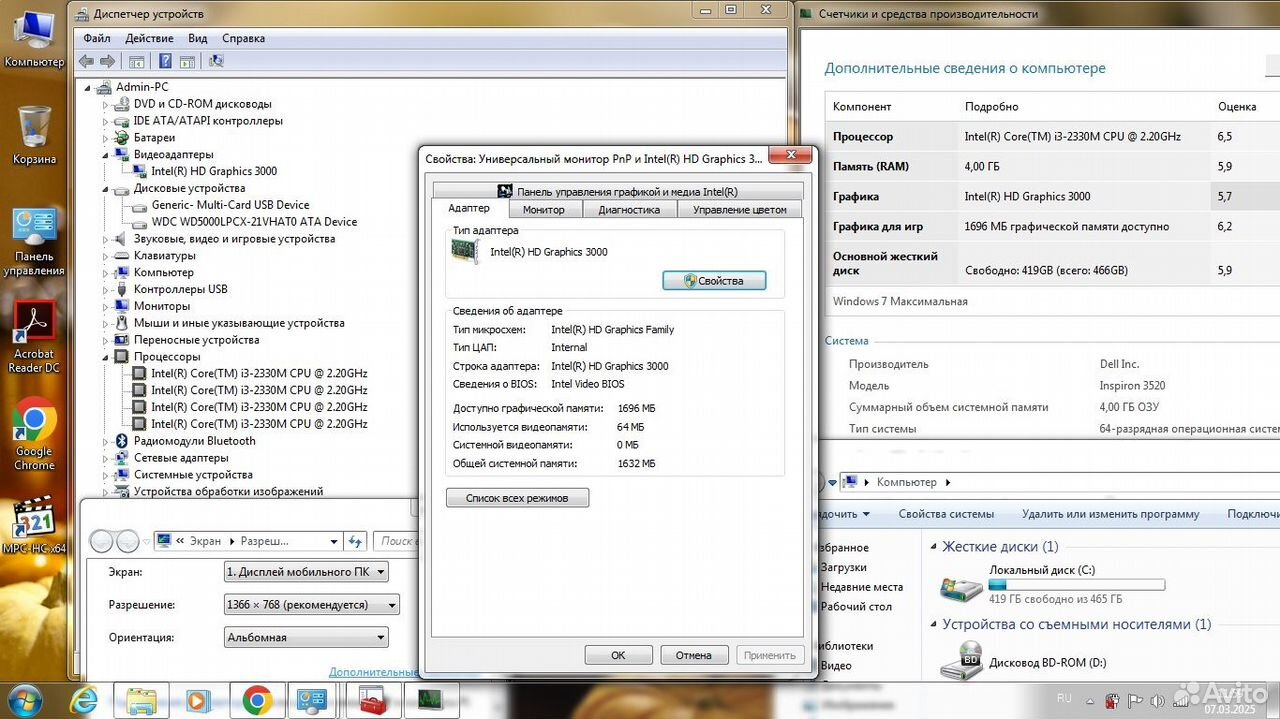Open the Разрешение 1366 × 768 dropdown
1280x719 pixels.
point(312,605)
